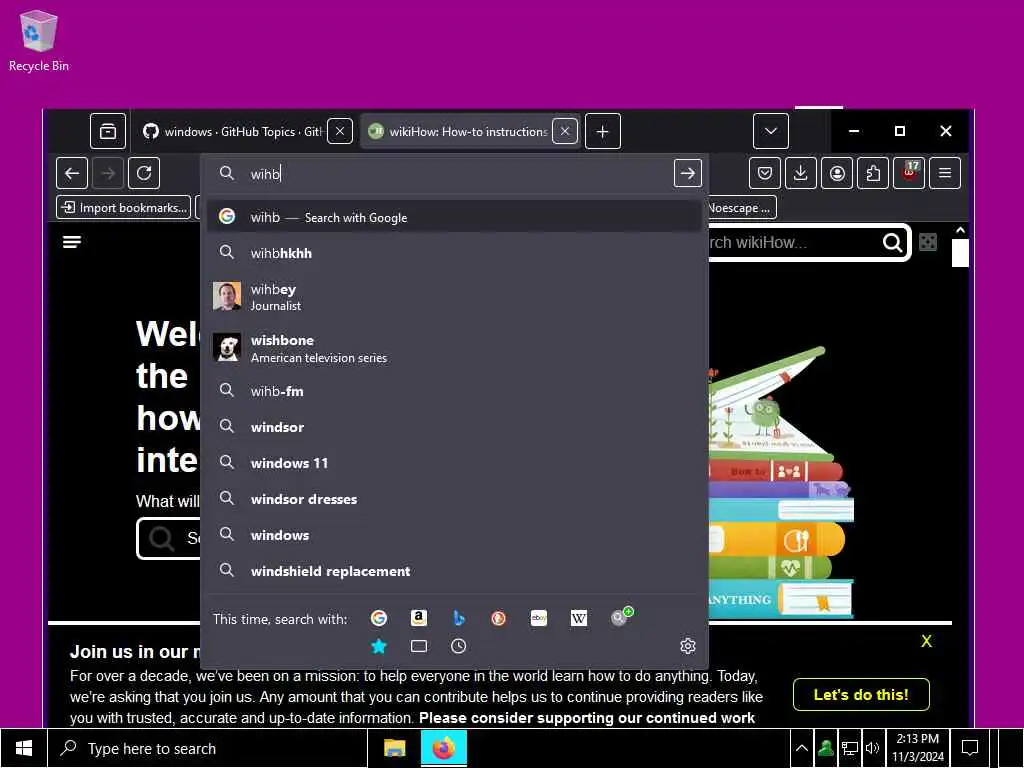The width and height of the screenshot is (1024, 768).
Task: Choose the wihbhkhh suggestion
Action: (x=455, y=253)
